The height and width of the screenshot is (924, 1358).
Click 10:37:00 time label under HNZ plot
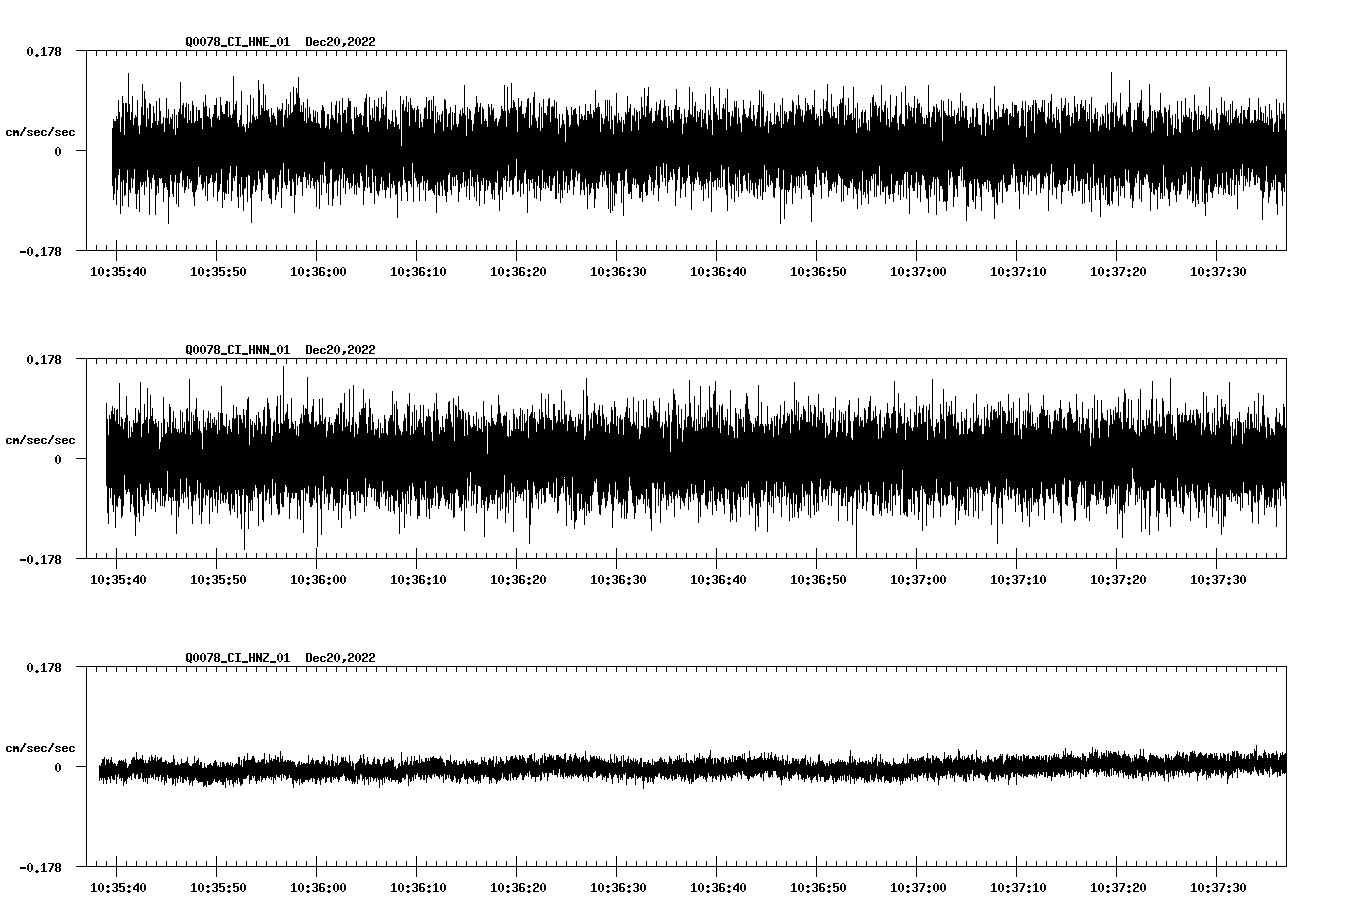coord(918,888)
